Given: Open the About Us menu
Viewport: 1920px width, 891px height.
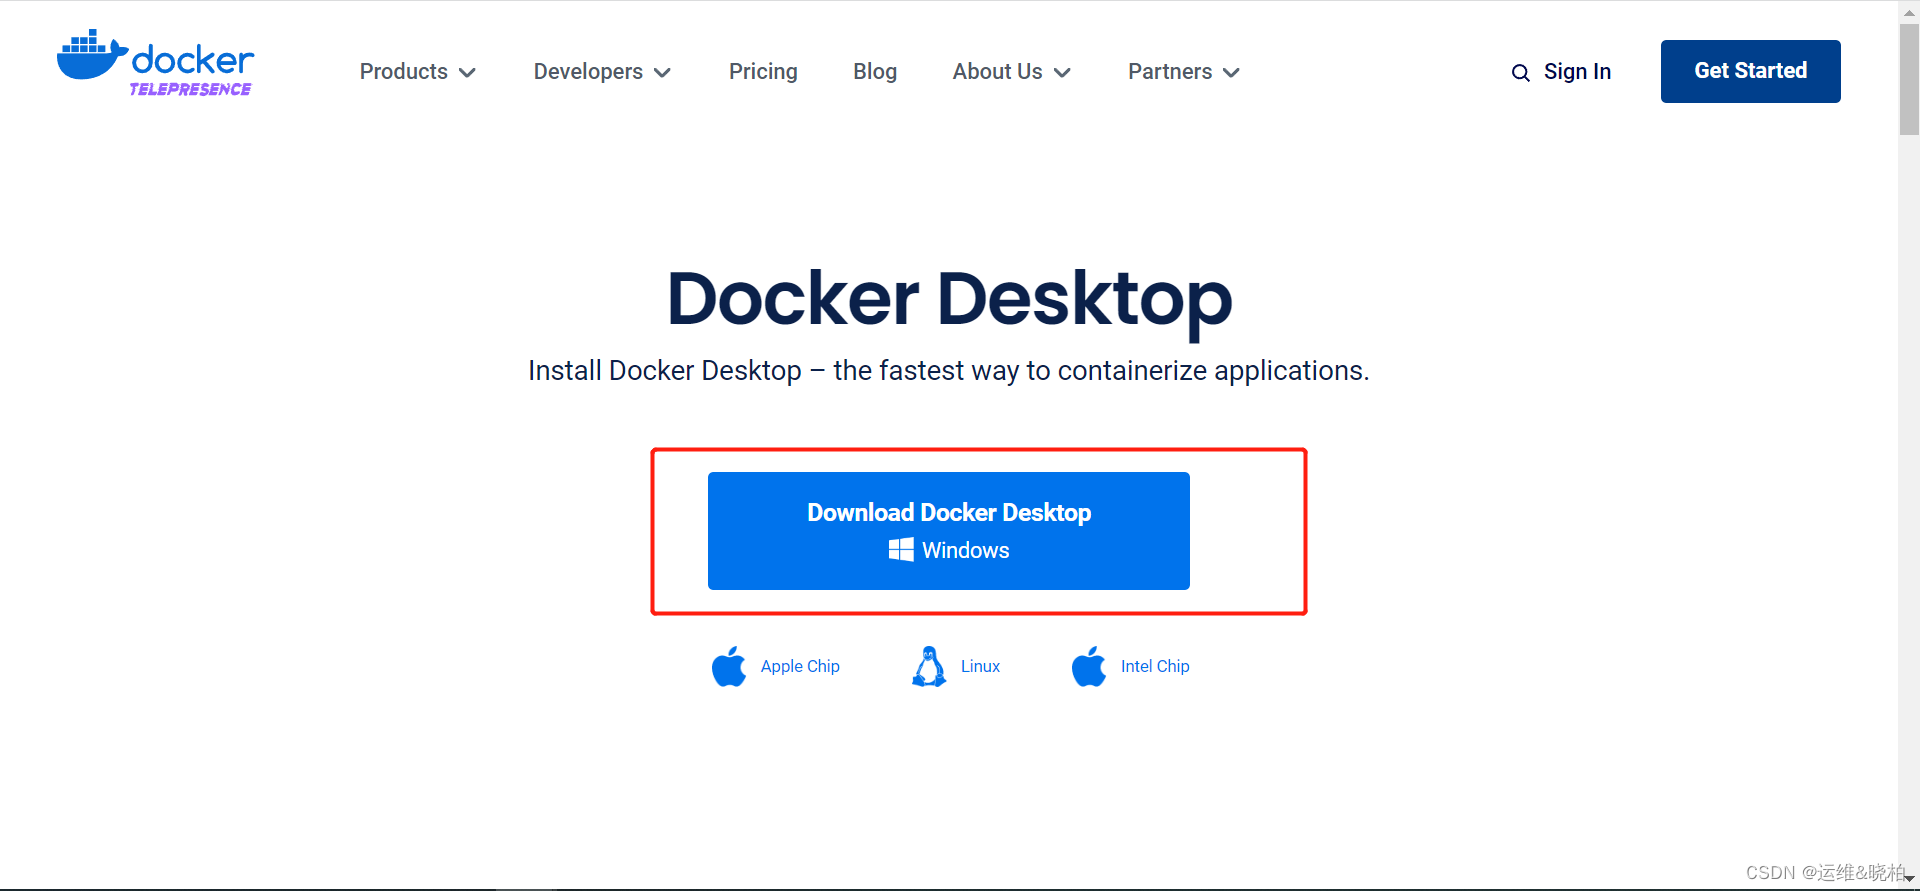Looking at the screenshot, I should point(997,72).
